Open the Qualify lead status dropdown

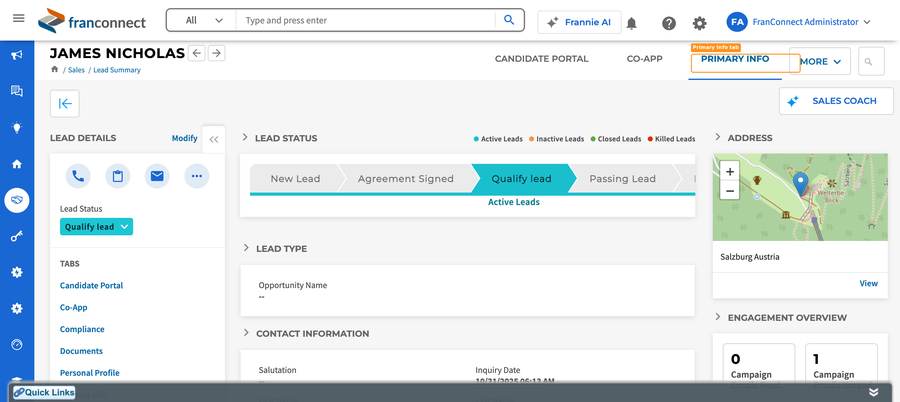96,227
